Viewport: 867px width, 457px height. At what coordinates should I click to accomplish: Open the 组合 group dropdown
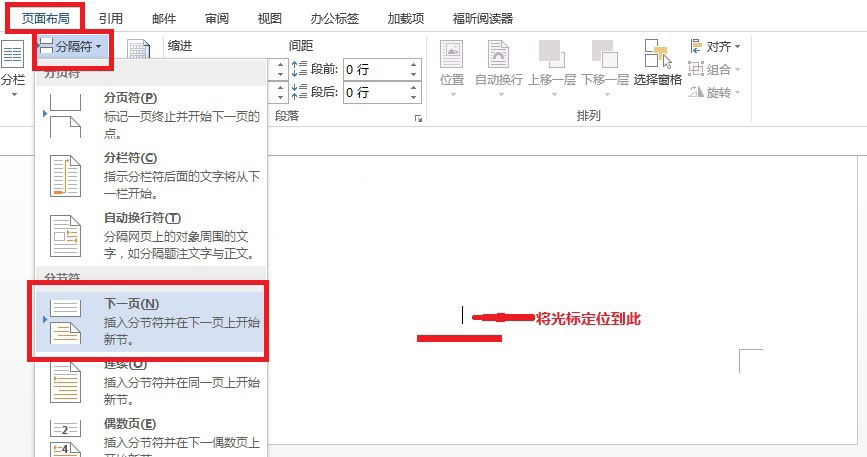pos(714,69)
